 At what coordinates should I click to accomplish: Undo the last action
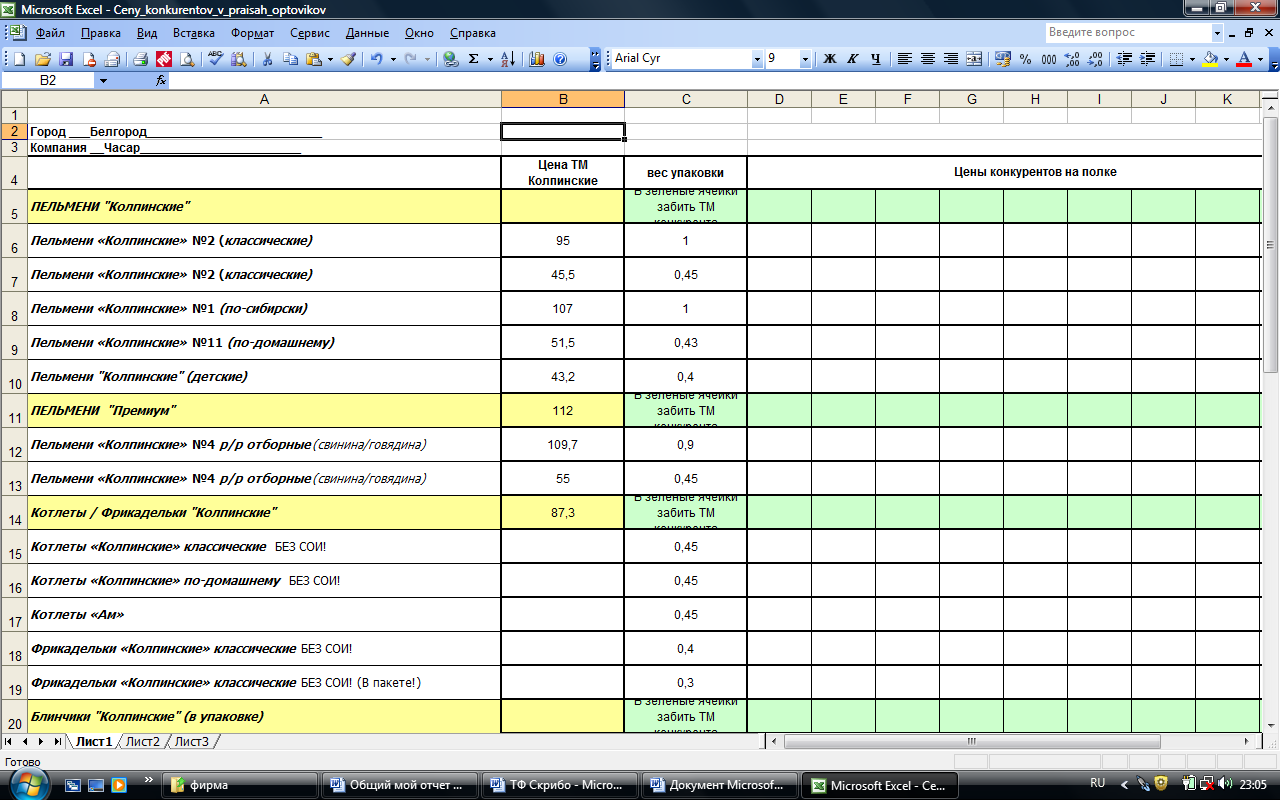[376, 59]
